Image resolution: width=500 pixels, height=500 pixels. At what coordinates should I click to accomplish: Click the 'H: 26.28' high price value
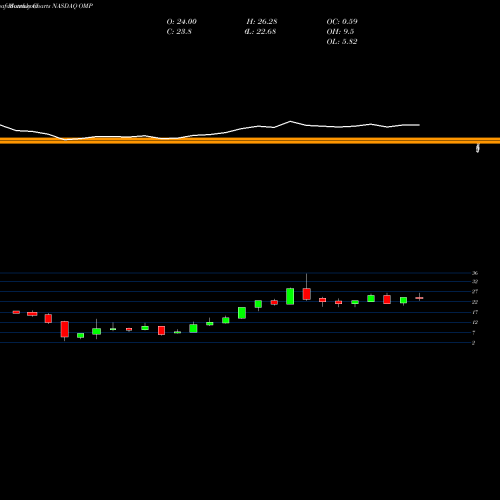point(262,22)
